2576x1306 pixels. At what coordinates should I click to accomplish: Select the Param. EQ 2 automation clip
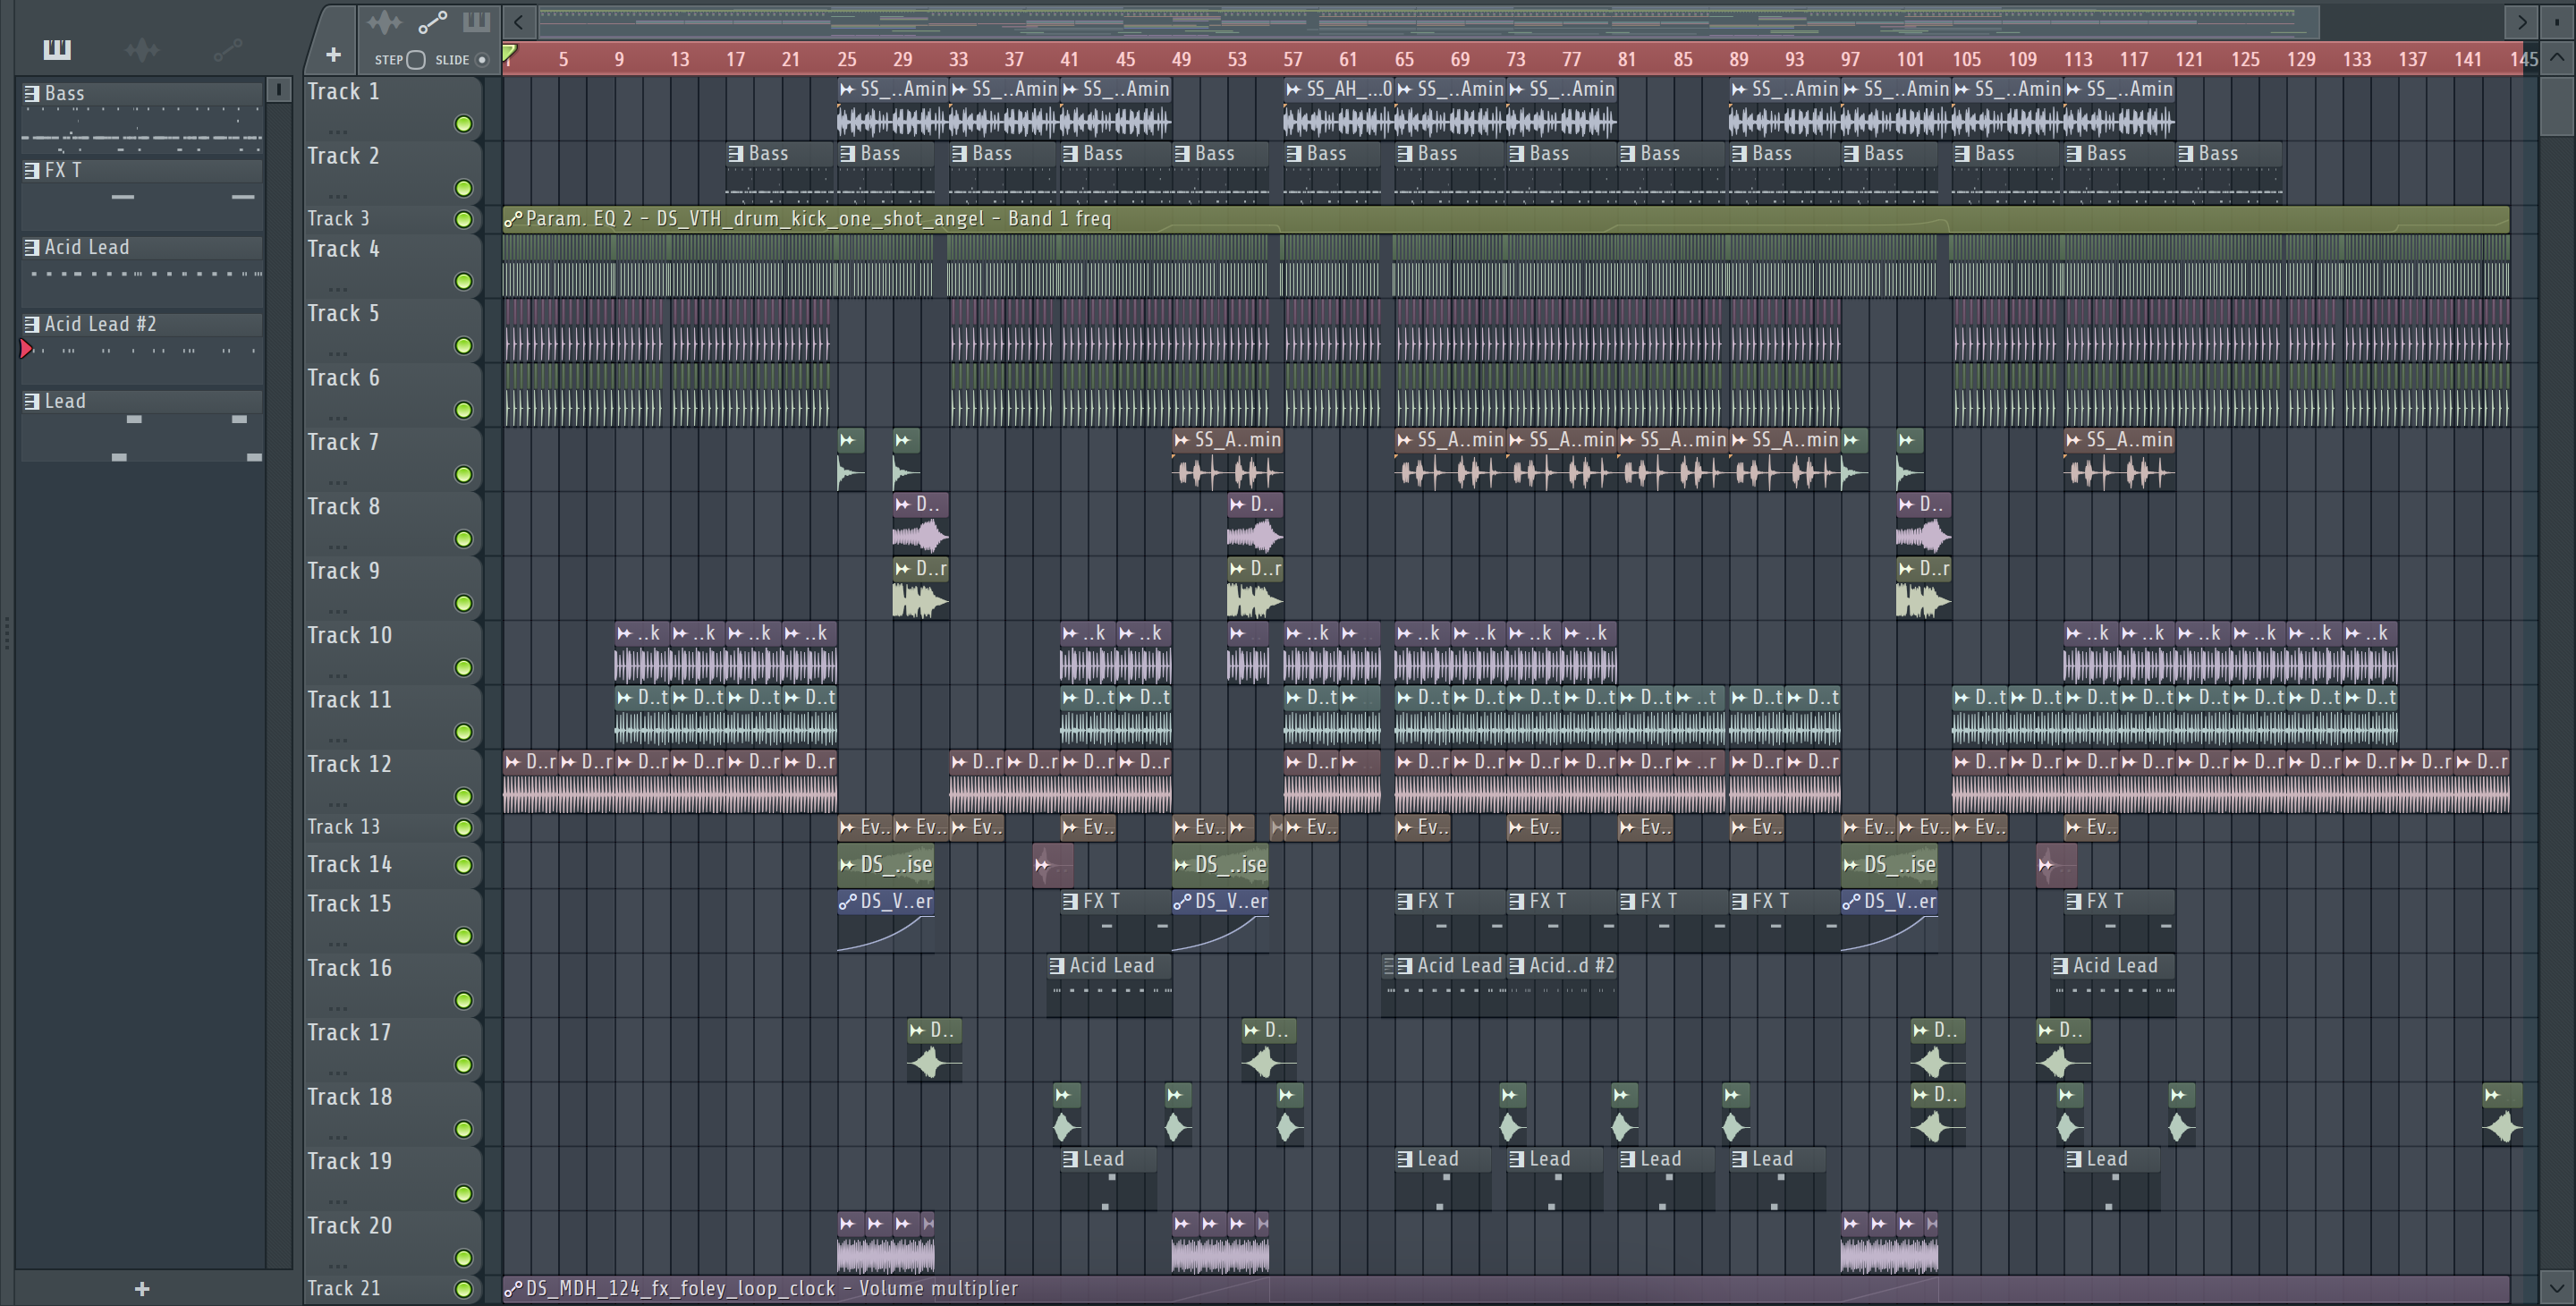coord(1505,219)
